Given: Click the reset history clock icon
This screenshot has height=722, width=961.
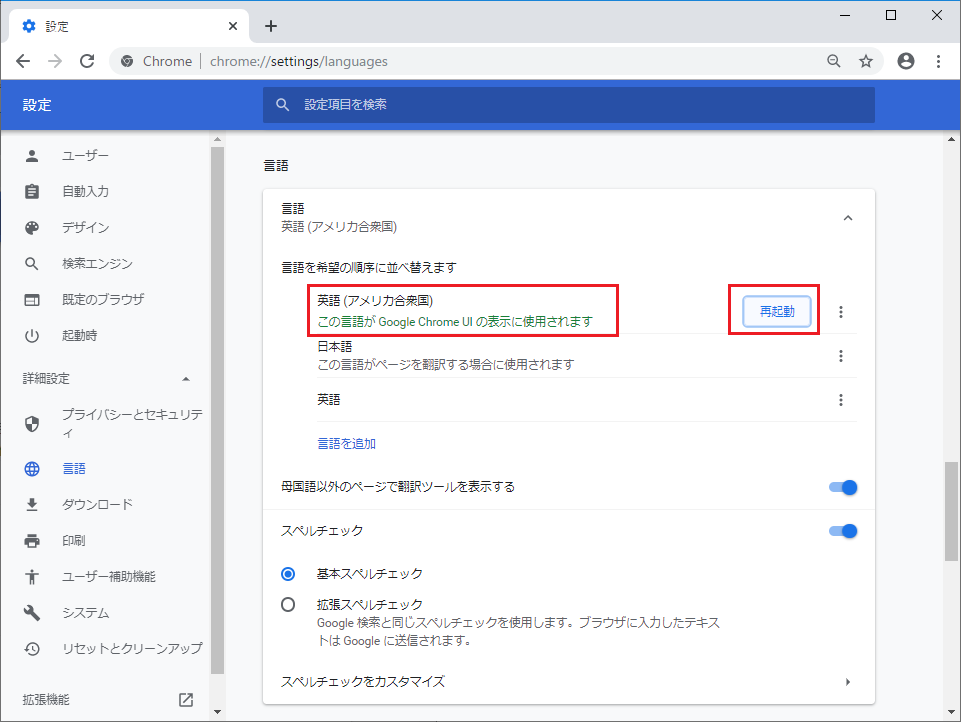Looking at the screenshot, I should 32,648.
